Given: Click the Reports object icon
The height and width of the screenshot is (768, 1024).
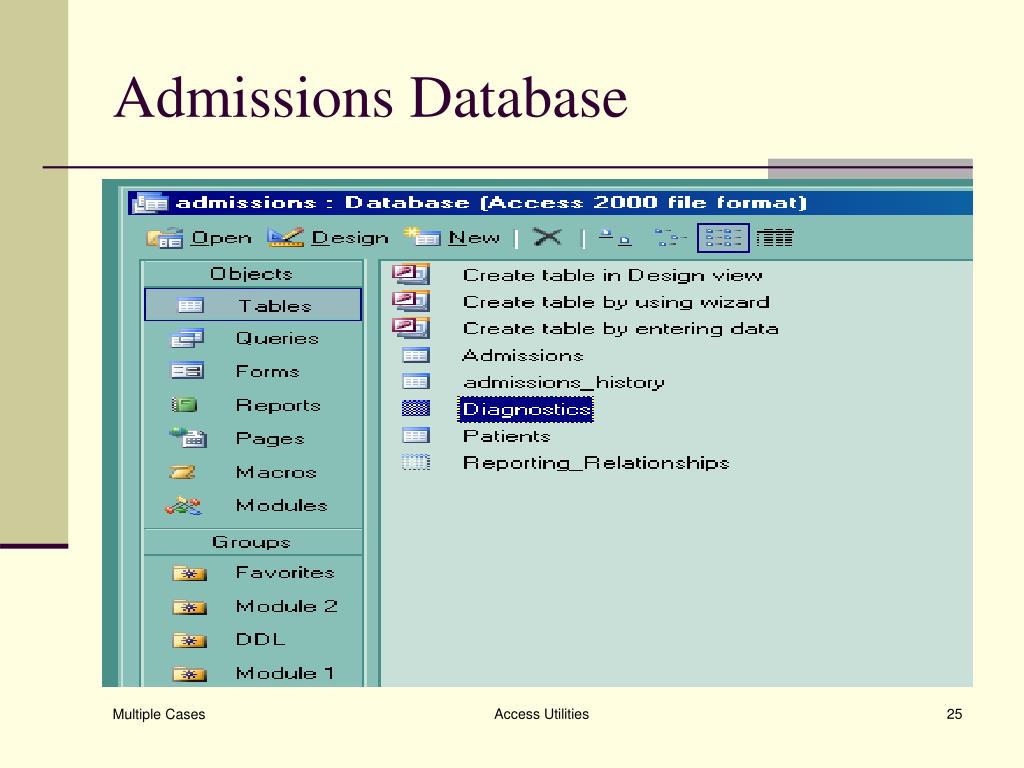Looking at the screenshot, I should pyautogui.click(x=184, y=405).
